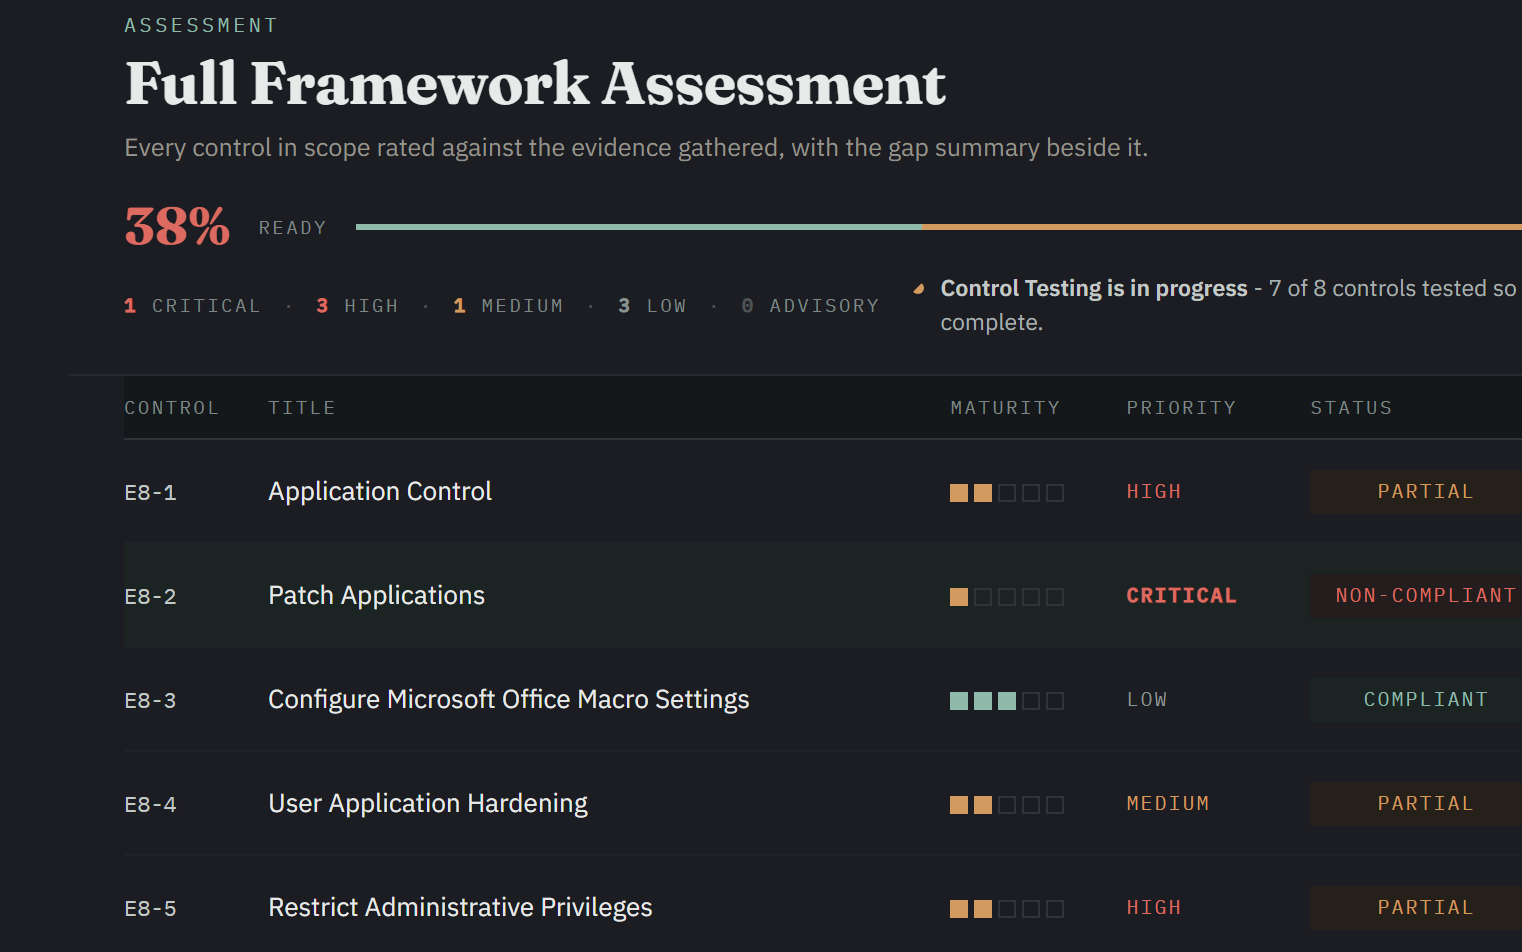Screen dimensions: 1522x952
Task: Select the E8-1 control ID
Action: point(150,493)
